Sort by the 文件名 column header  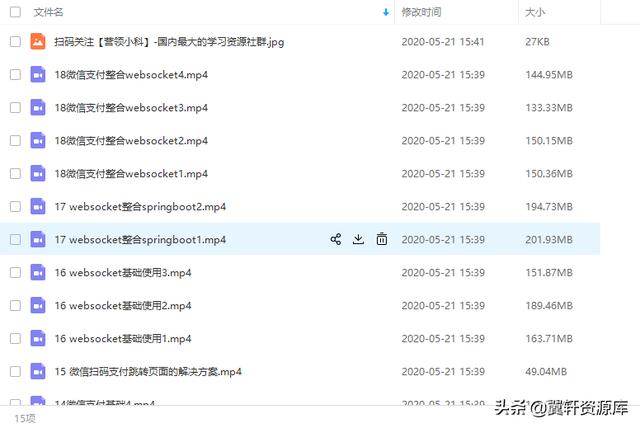click(x=49, y=12)
